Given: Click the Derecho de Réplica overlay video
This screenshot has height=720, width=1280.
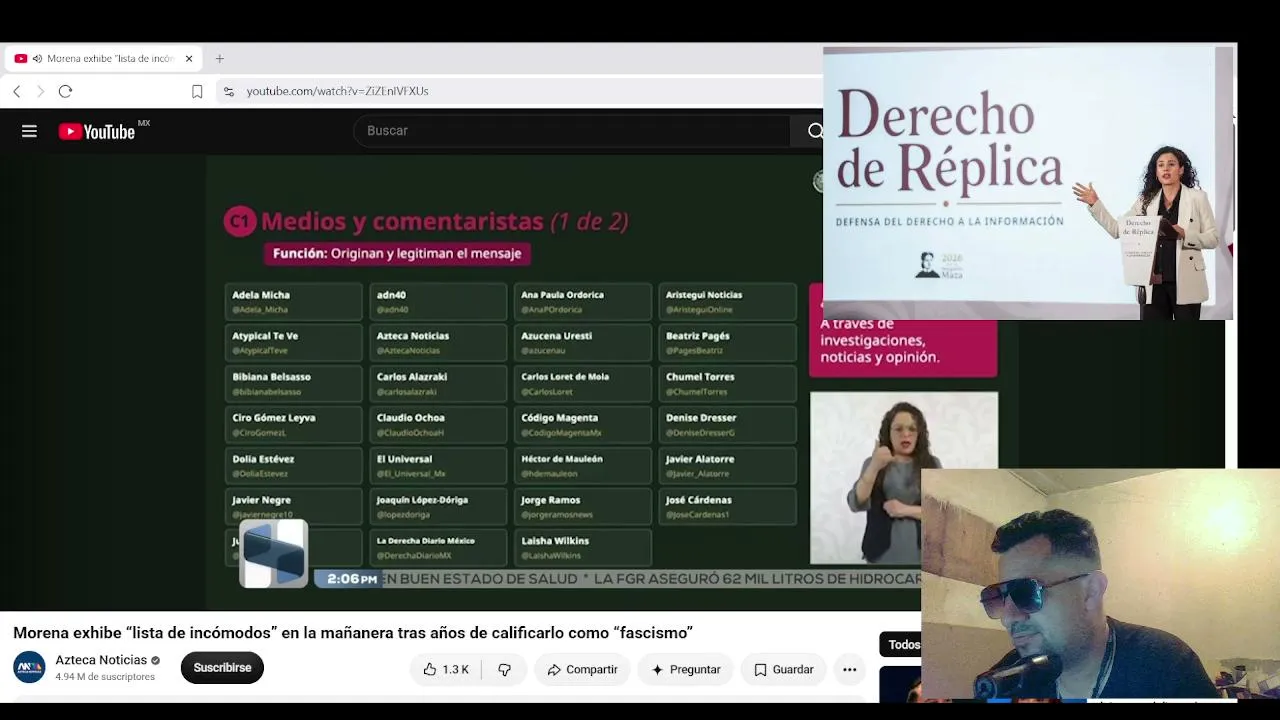Looking at the screenshot, I should click(x=1028, y=183).
